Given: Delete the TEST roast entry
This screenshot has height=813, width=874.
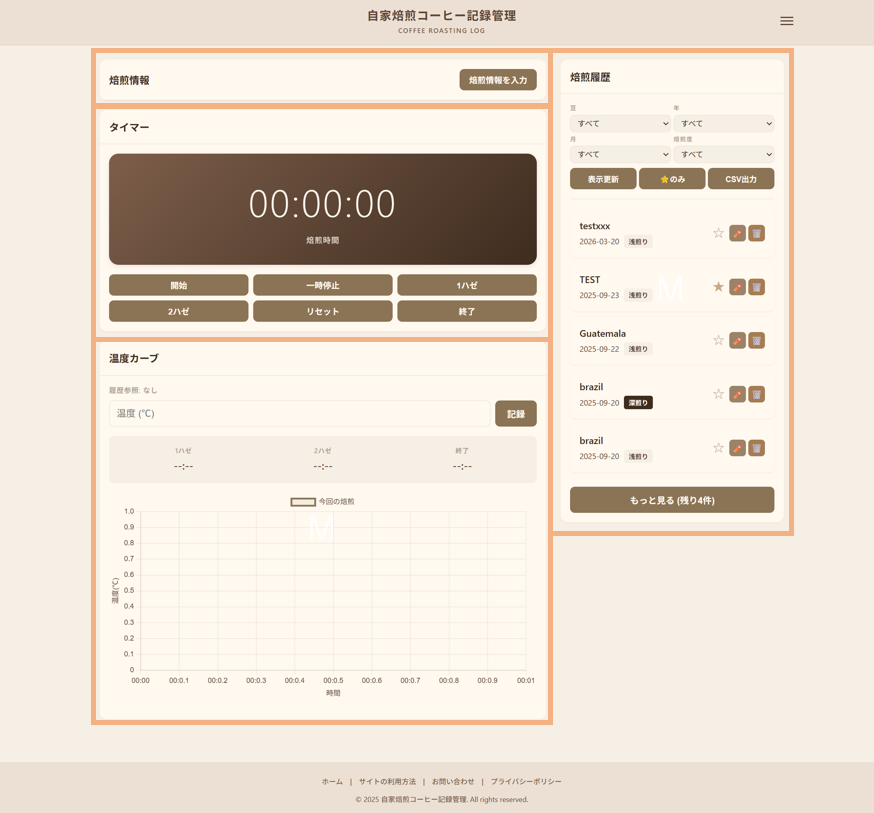Looking at the screenshot, I should (x=756, y=287).
